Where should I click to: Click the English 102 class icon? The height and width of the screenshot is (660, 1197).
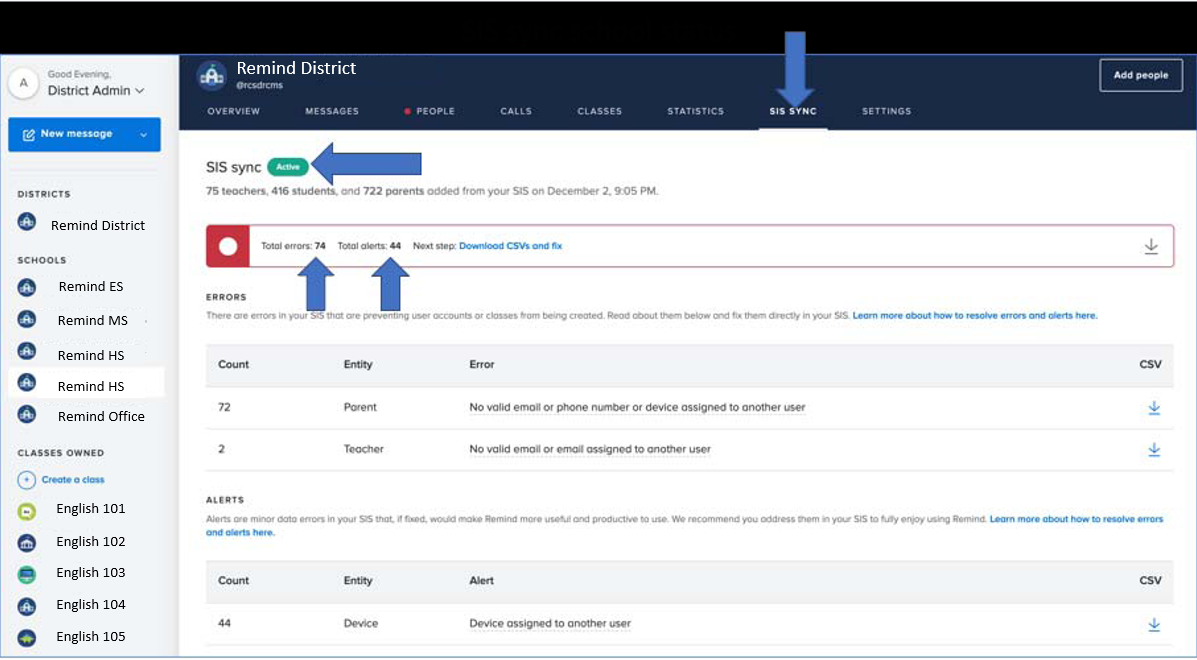(27, 542)
